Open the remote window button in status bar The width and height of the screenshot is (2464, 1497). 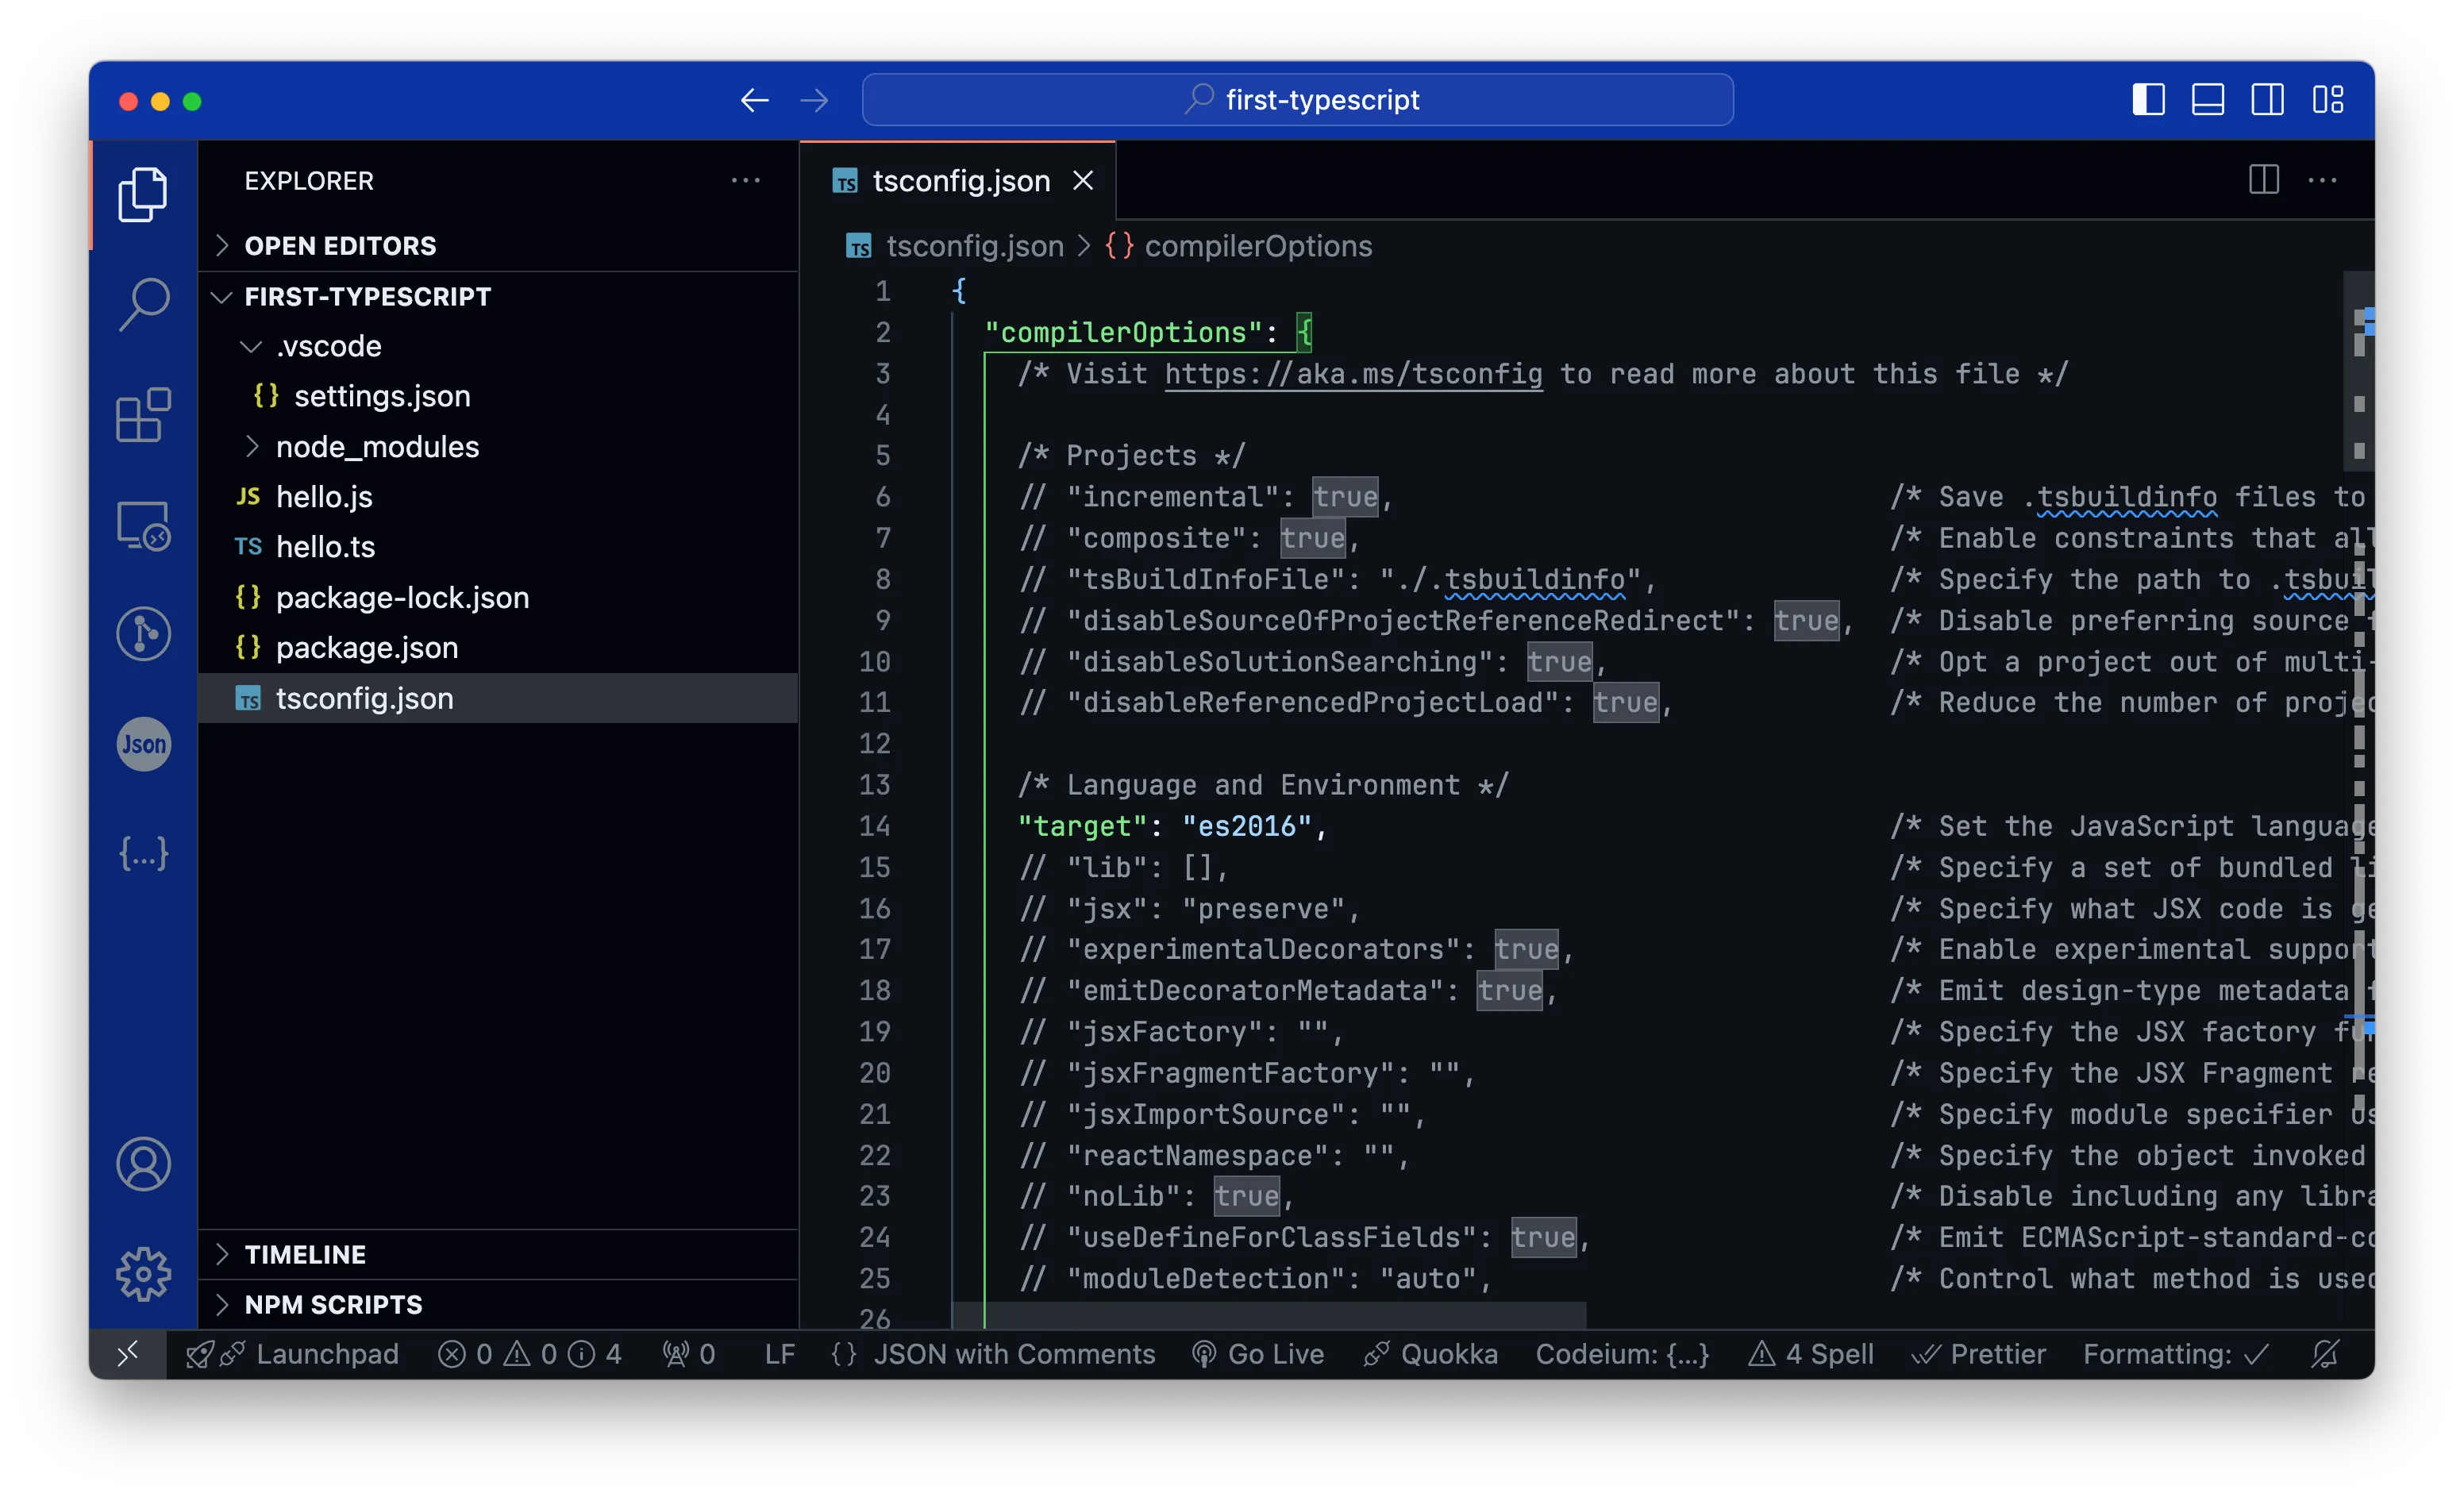pos(127,1354)
